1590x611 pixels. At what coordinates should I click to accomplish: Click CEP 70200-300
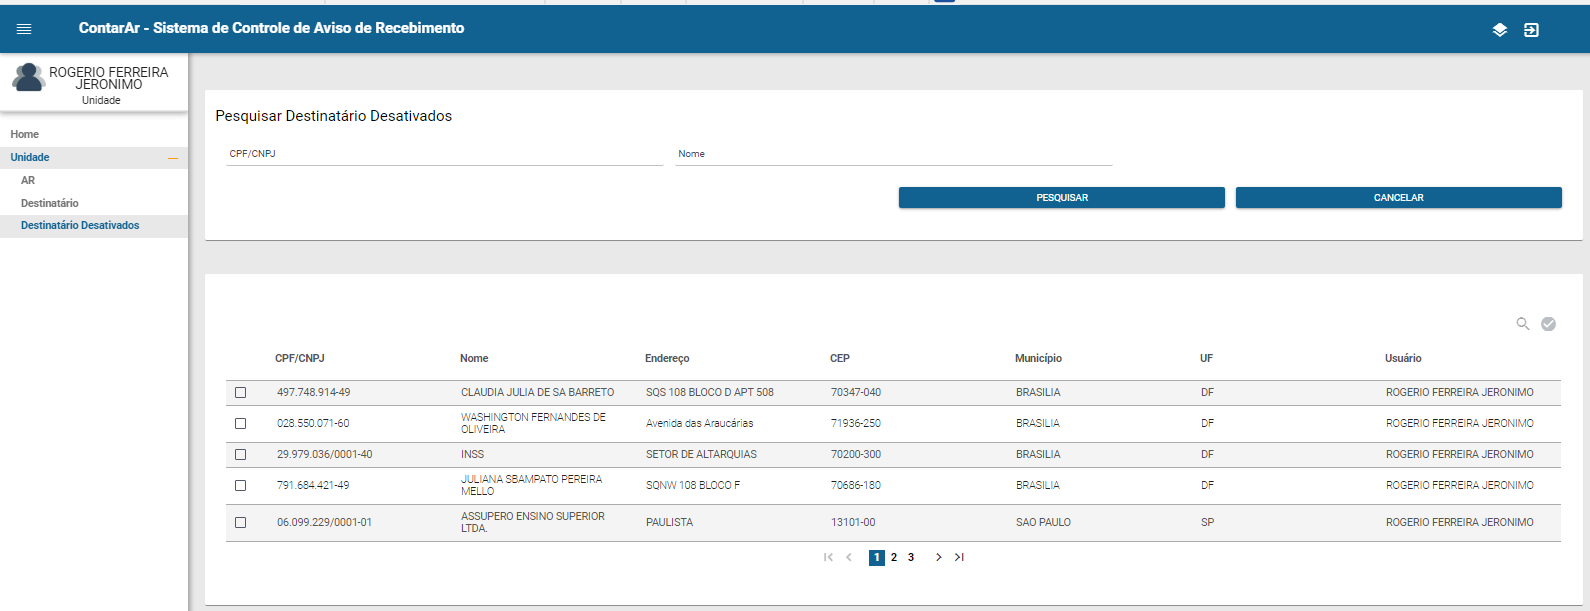coord(856,455)
